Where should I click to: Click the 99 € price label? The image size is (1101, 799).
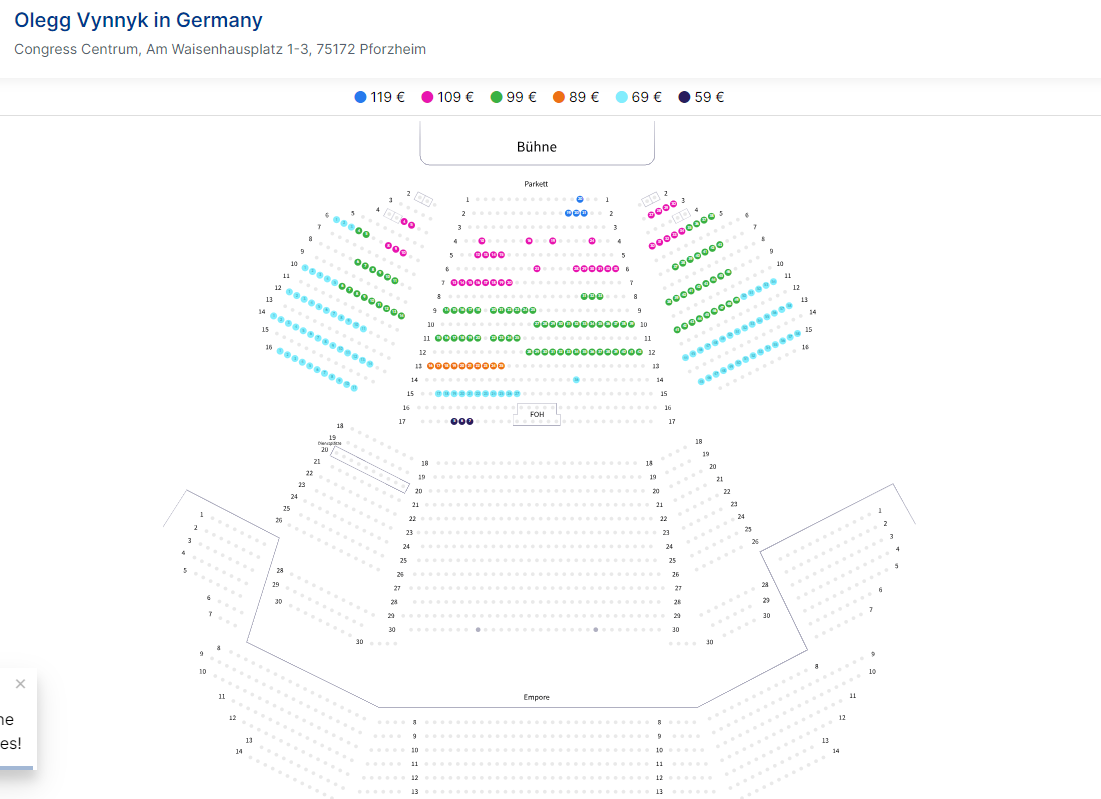(x=521, y=97)
